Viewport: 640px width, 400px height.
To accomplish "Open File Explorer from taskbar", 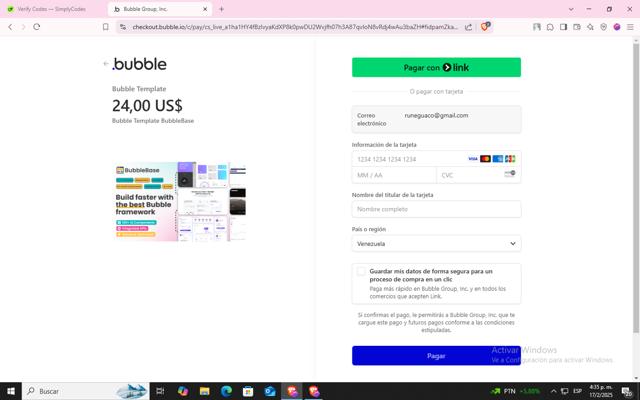I will coord(204,391).
